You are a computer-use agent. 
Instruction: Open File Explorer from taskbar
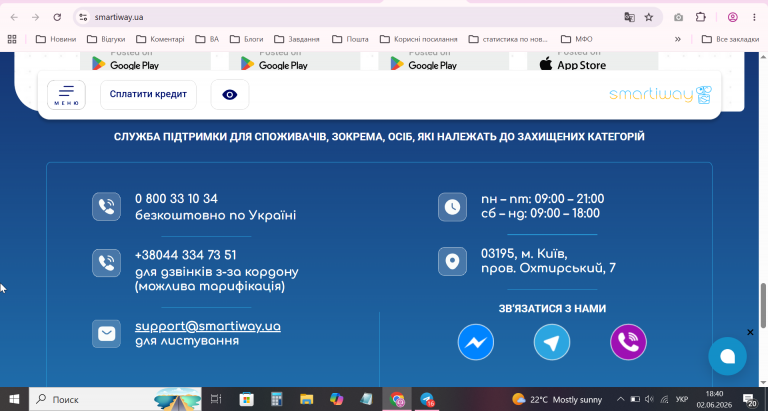(307, 399)
